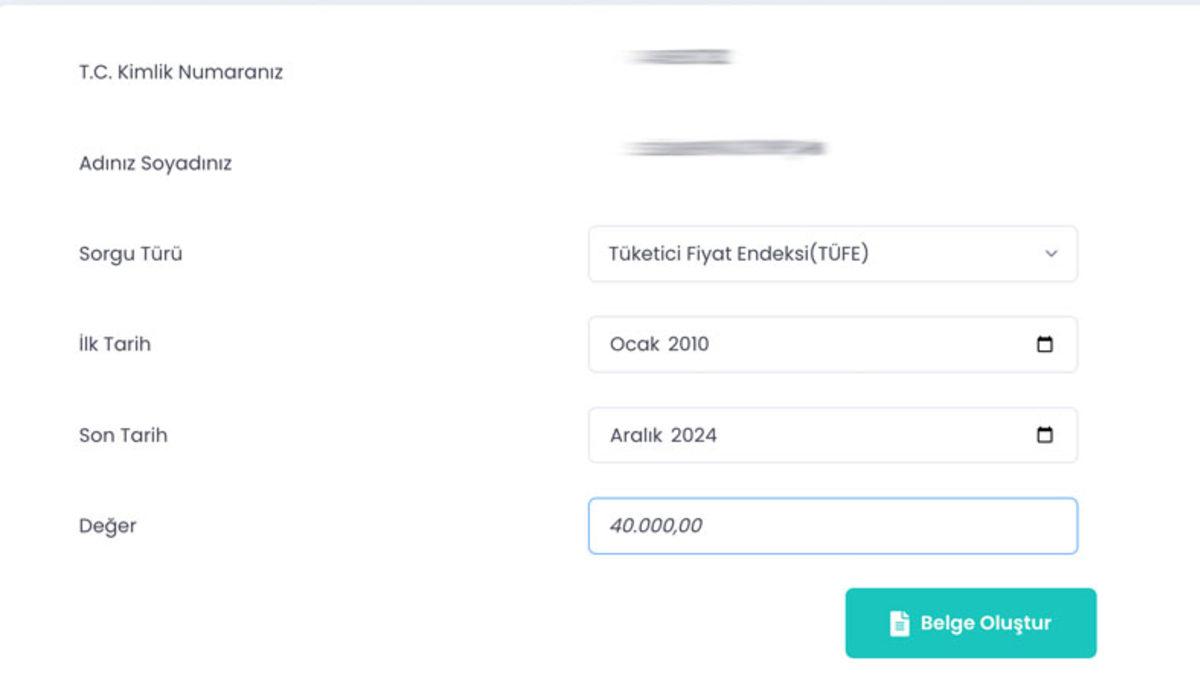Click the Son Tarih label
The width and height of the screenshot is (1200, 675).
[123, 436]
